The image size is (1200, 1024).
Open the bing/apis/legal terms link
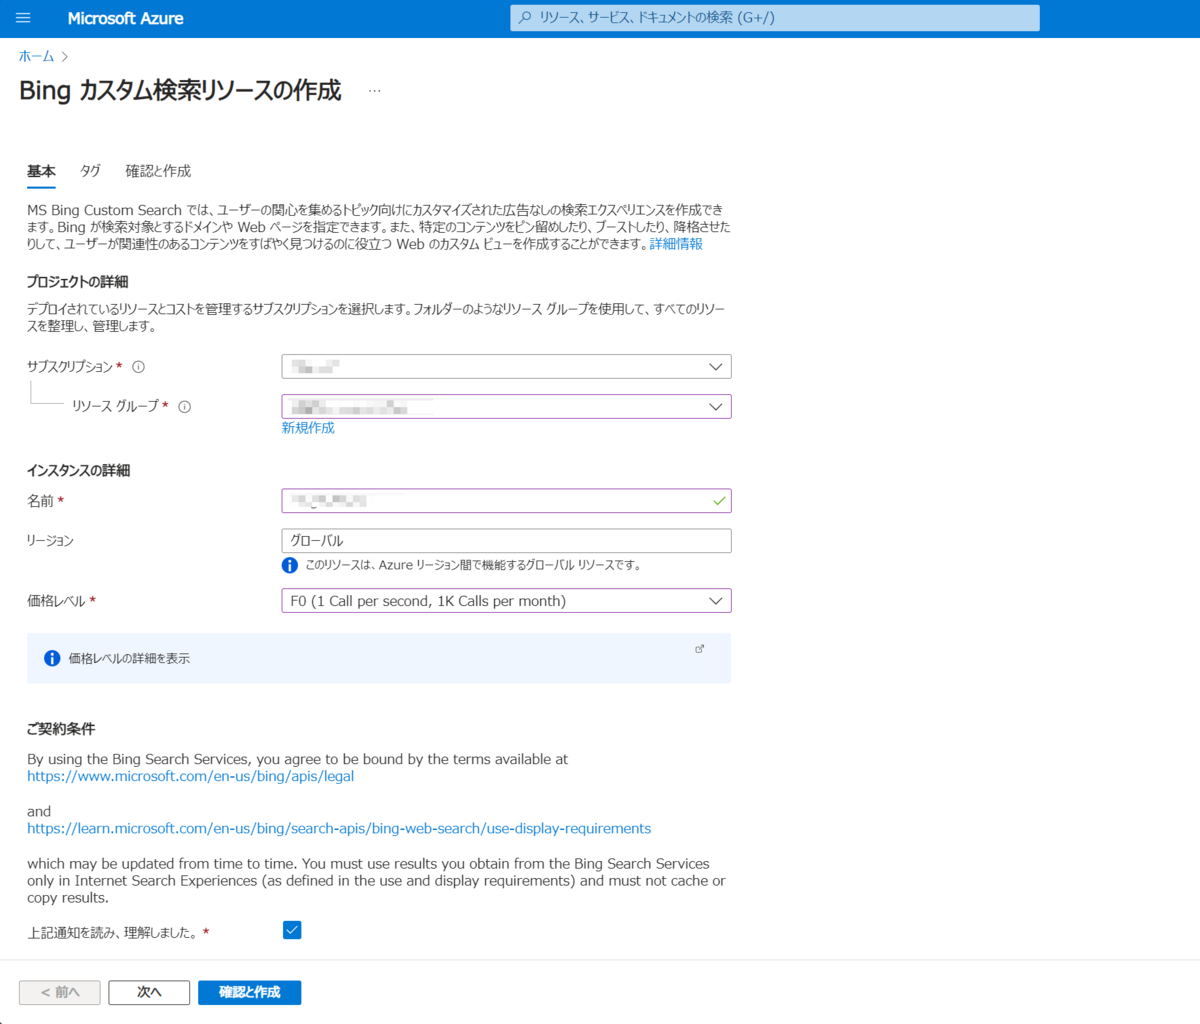(190, 776)
